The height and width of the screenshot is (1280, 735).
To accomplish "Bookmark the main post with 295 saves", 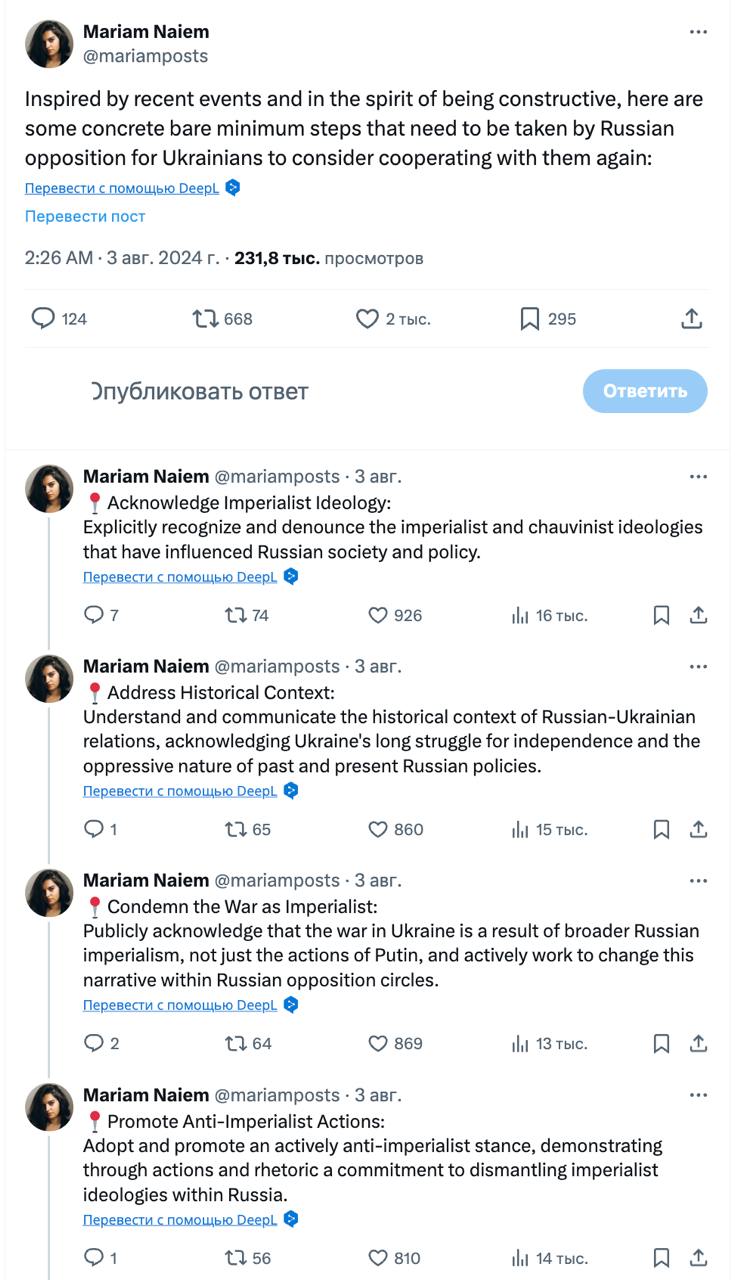I will pyautogui.click(x=530, y=319).
